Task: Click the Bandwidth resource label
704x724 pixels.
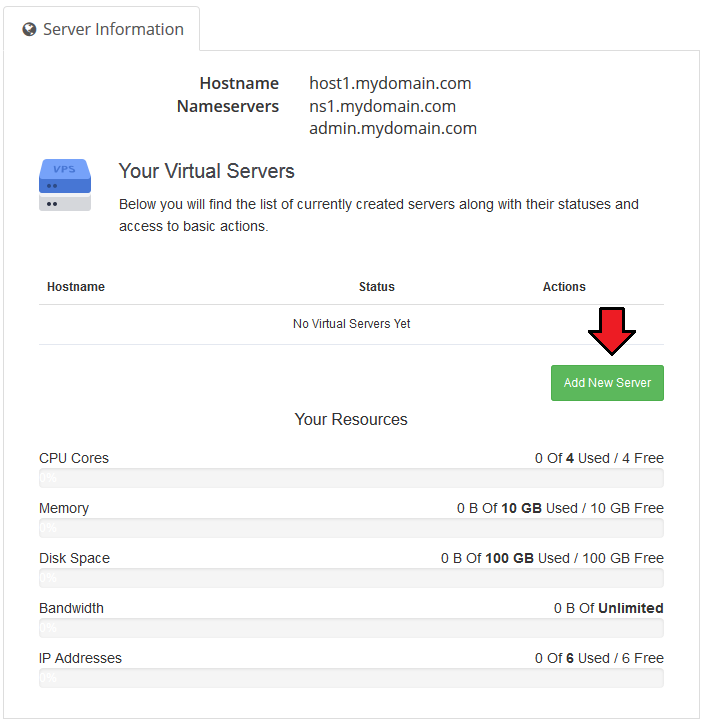Action: point(71,608)
